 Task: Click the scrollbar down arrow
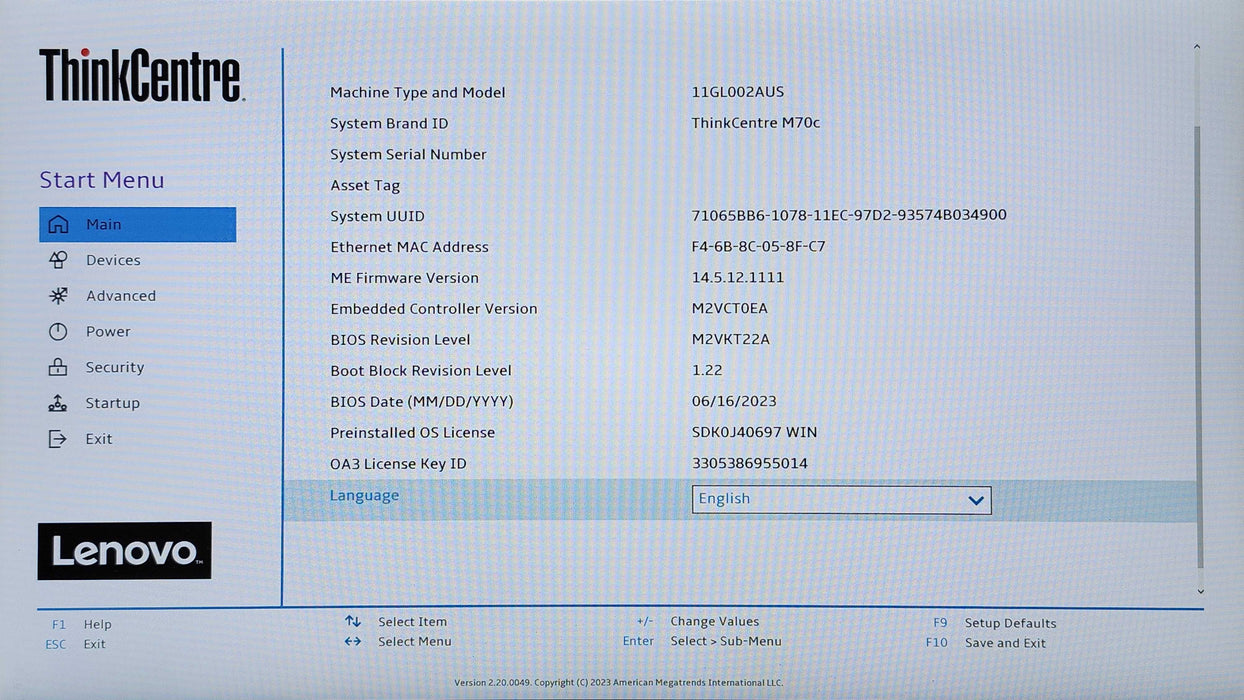coord(1200,591)
